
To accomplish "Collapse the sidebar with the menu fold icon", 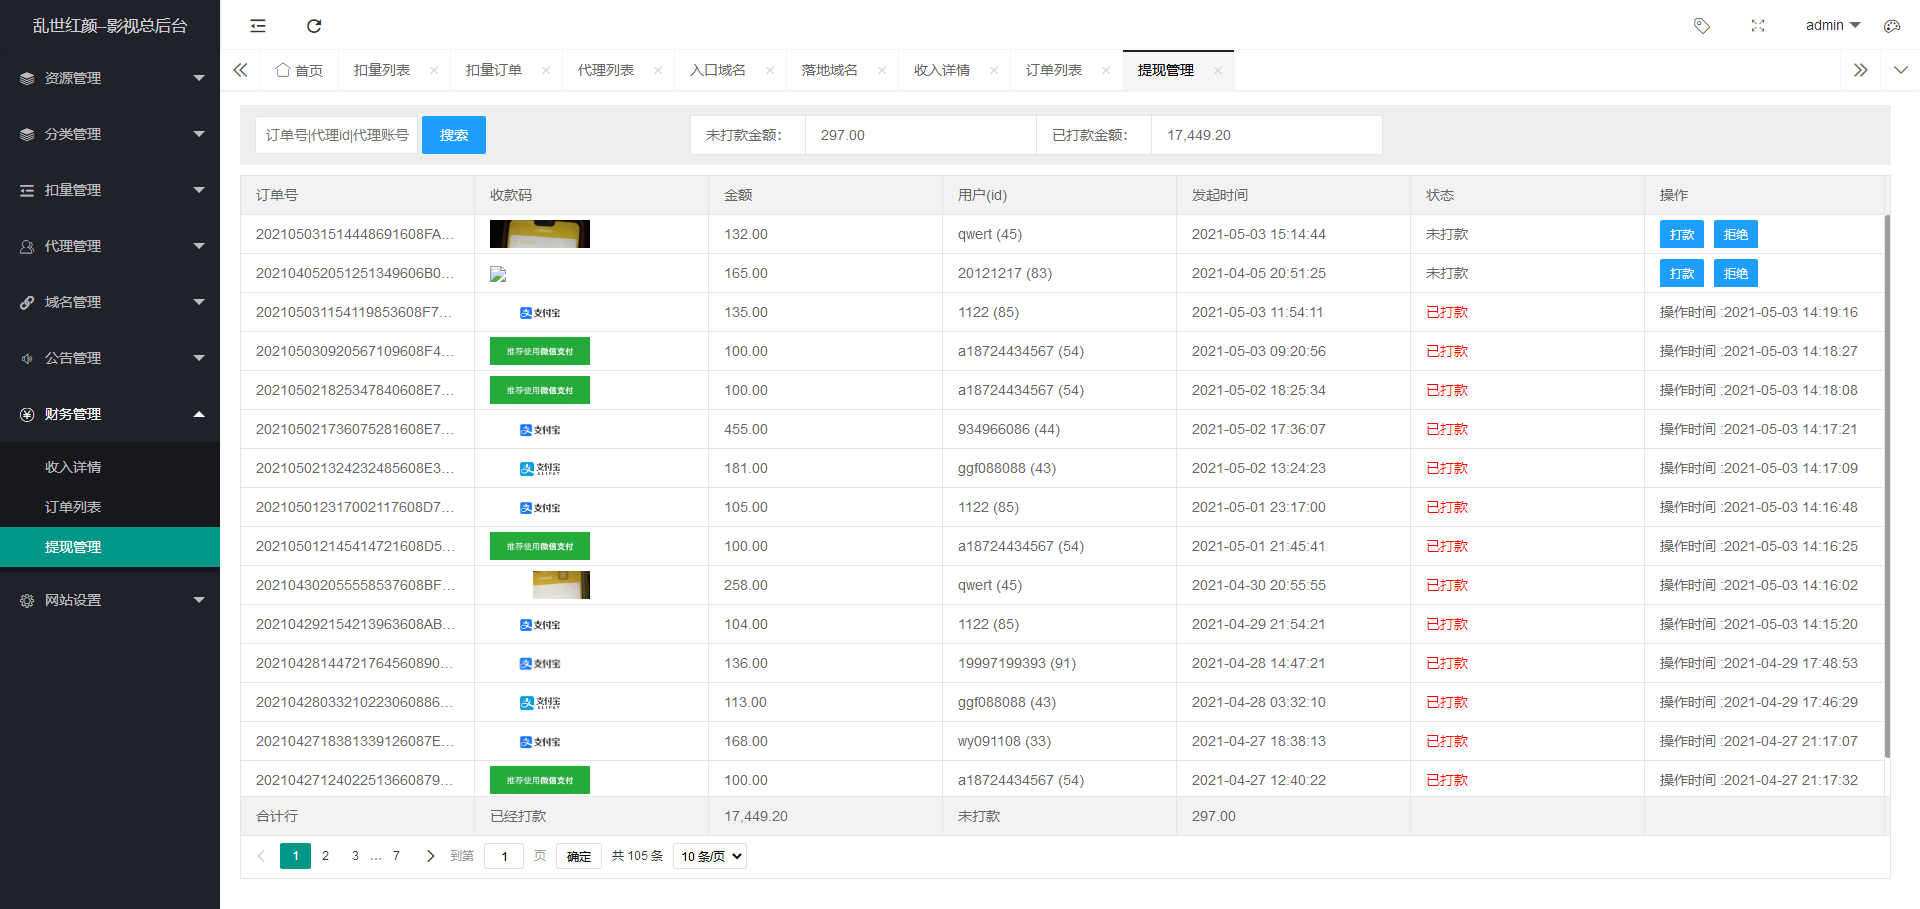I will 257,25.
